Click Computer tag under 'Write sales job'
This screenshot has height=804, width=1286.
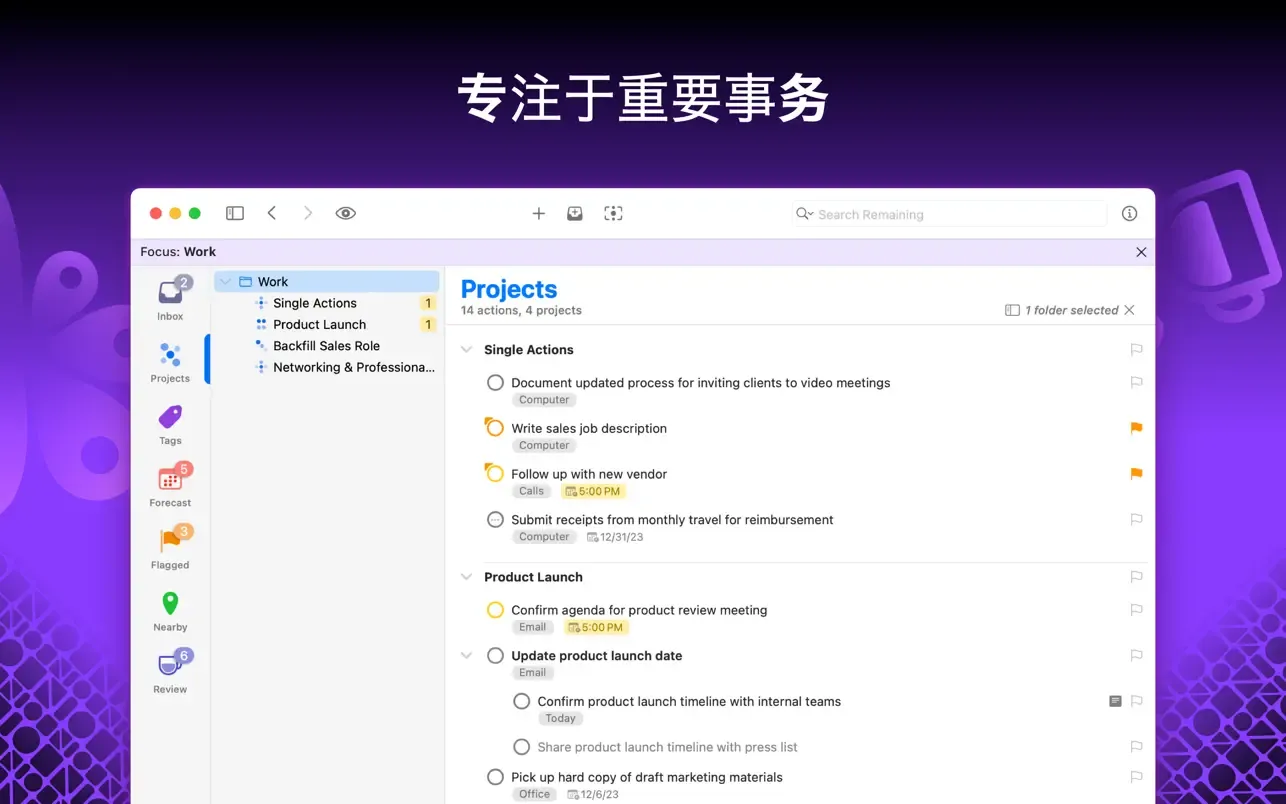click(544, 445)
